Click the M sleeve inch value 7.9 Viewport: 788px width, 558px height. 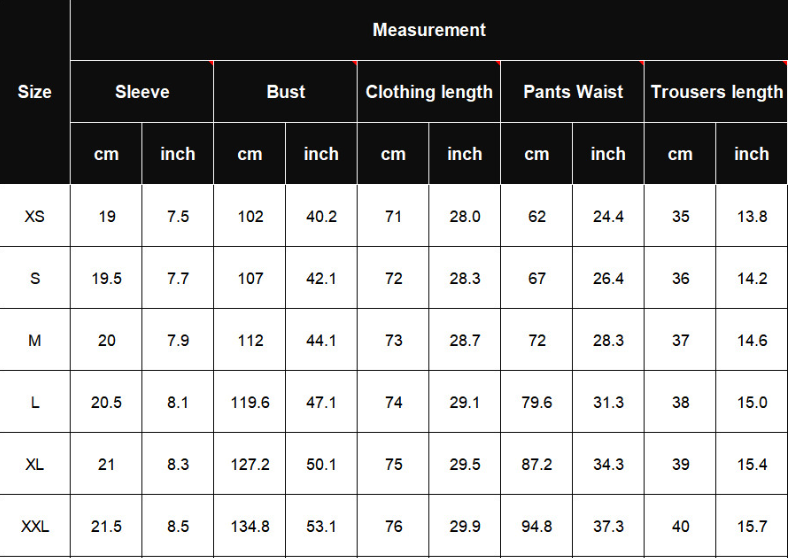(178, 340)
